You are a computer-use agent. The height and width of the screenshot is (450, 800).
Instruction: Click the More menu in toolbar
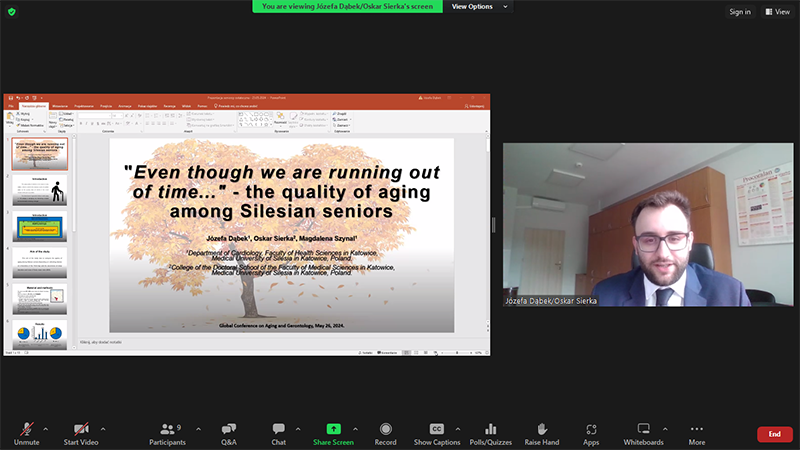coord(697,429)
